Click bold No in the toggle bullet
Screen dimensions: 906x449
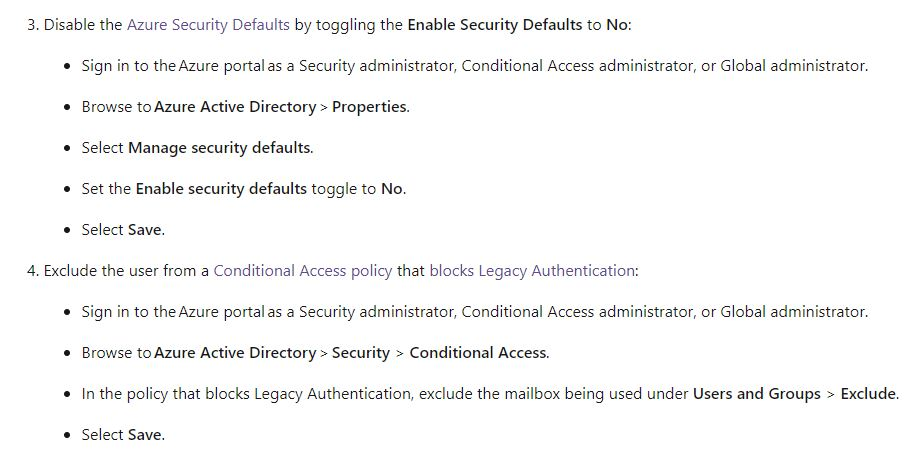tap(392, 189)
